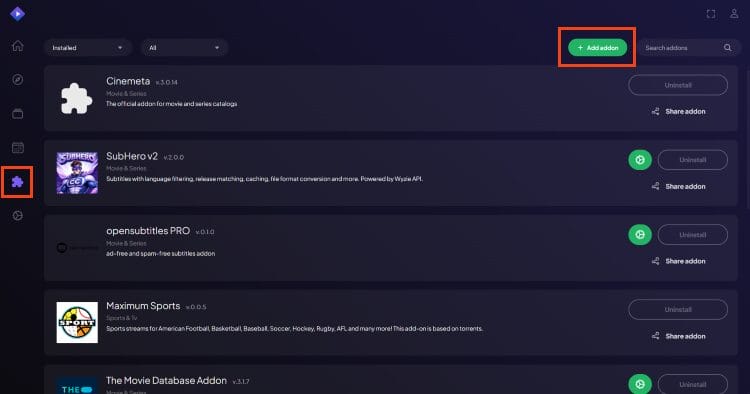Click share icon for opensubtitles PRO
Viewport: 750px width, 394px height.
pyautogui.click(x=656, y=261)
